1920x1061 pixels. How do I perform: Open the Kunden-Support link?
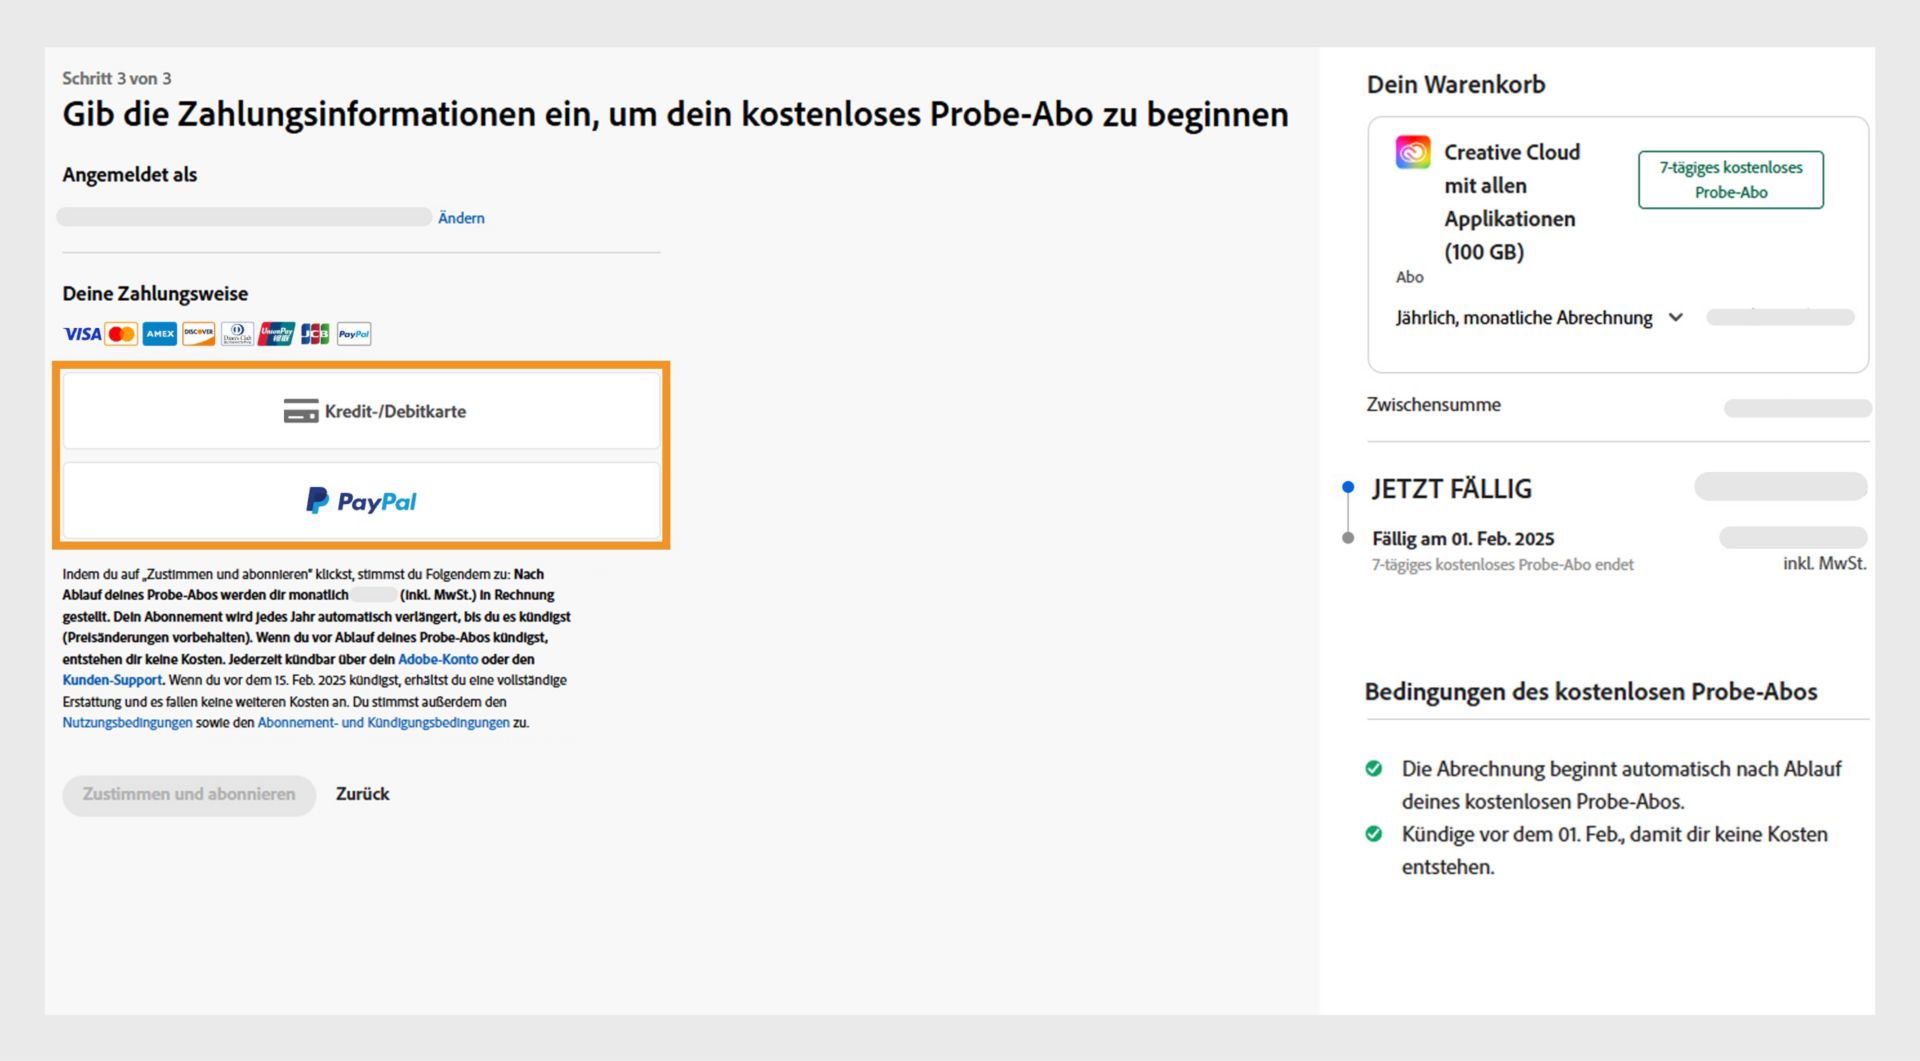pos(112,680)
